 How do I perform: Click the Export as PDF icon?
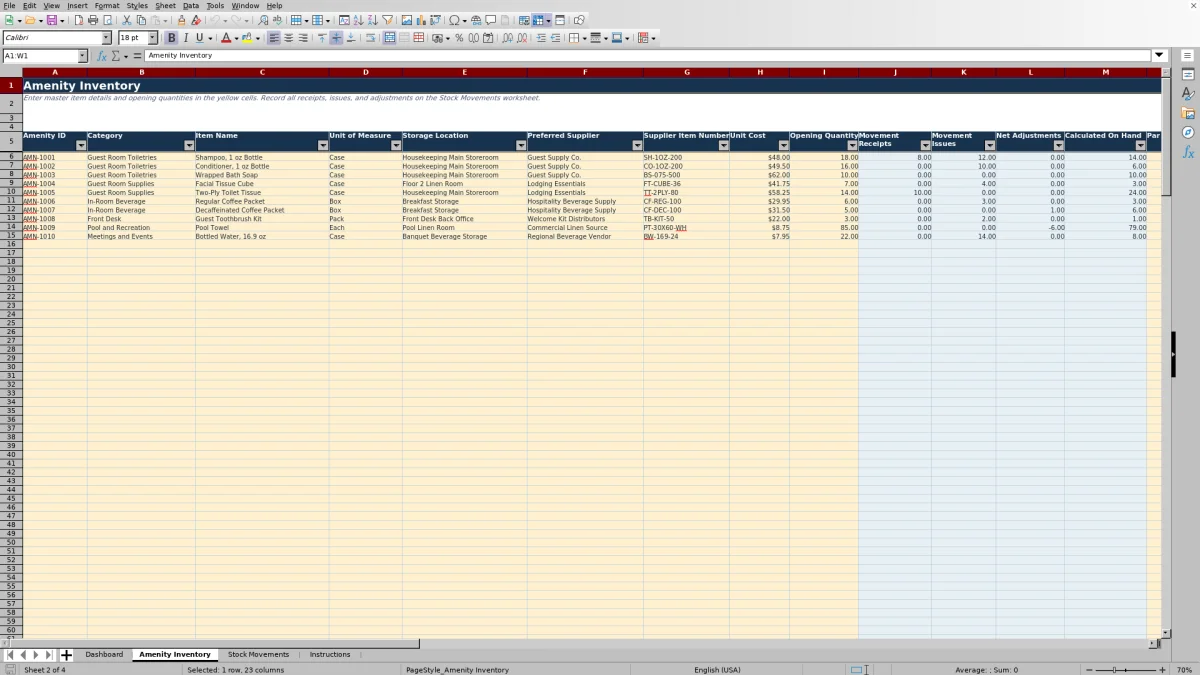pos(79,20)
